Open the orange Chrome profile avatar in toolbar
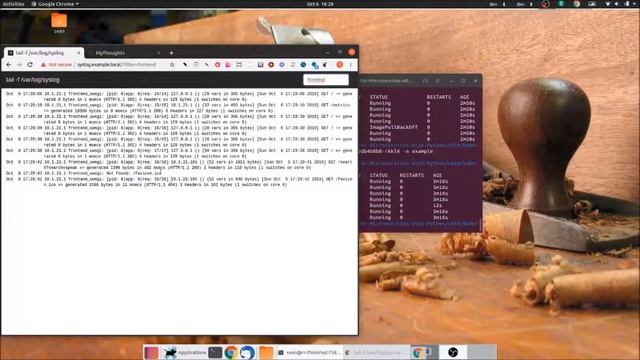The width and height of the screenshot is (640, 360). coord(340,64)
